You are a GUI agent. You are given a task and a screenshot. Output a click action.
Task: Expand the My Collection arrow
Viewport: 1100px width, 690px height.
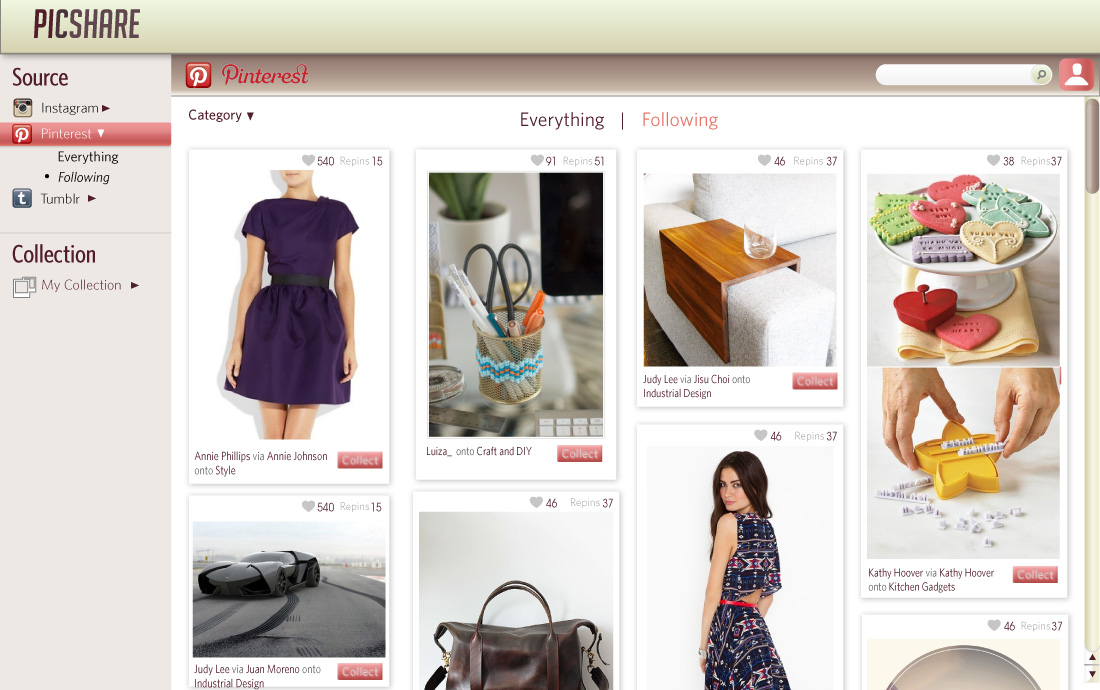click(135, 285)
